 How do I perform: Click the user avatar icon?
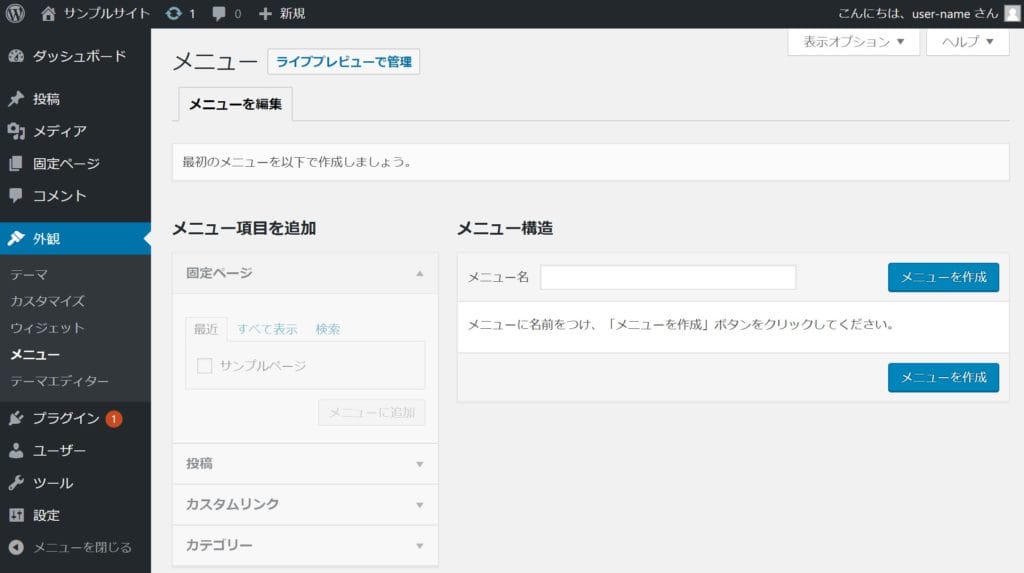tap(1012, 14)
